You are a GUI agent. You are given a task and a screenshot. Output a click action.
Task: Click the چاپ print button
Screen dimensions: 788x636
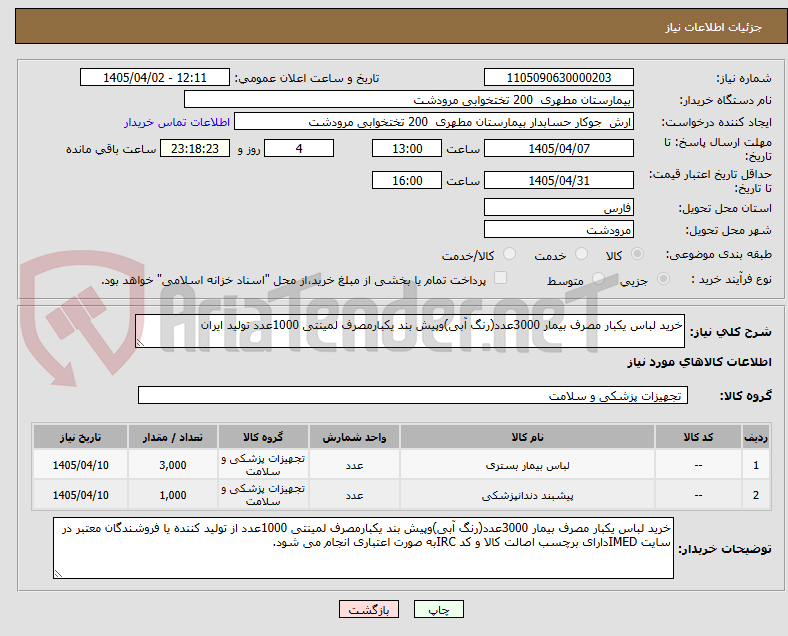click(x=438, y=609)
